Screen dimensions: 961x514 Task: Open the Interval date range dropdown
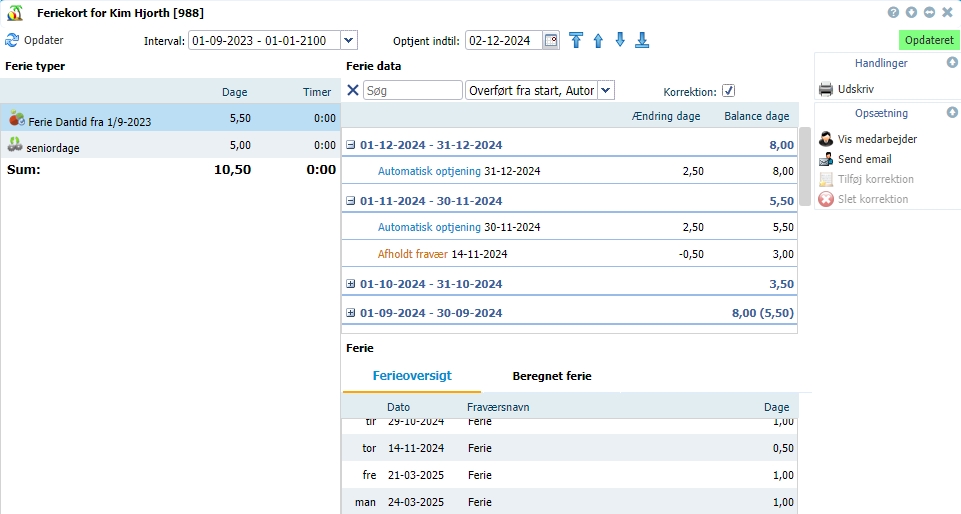click(348, 41)
